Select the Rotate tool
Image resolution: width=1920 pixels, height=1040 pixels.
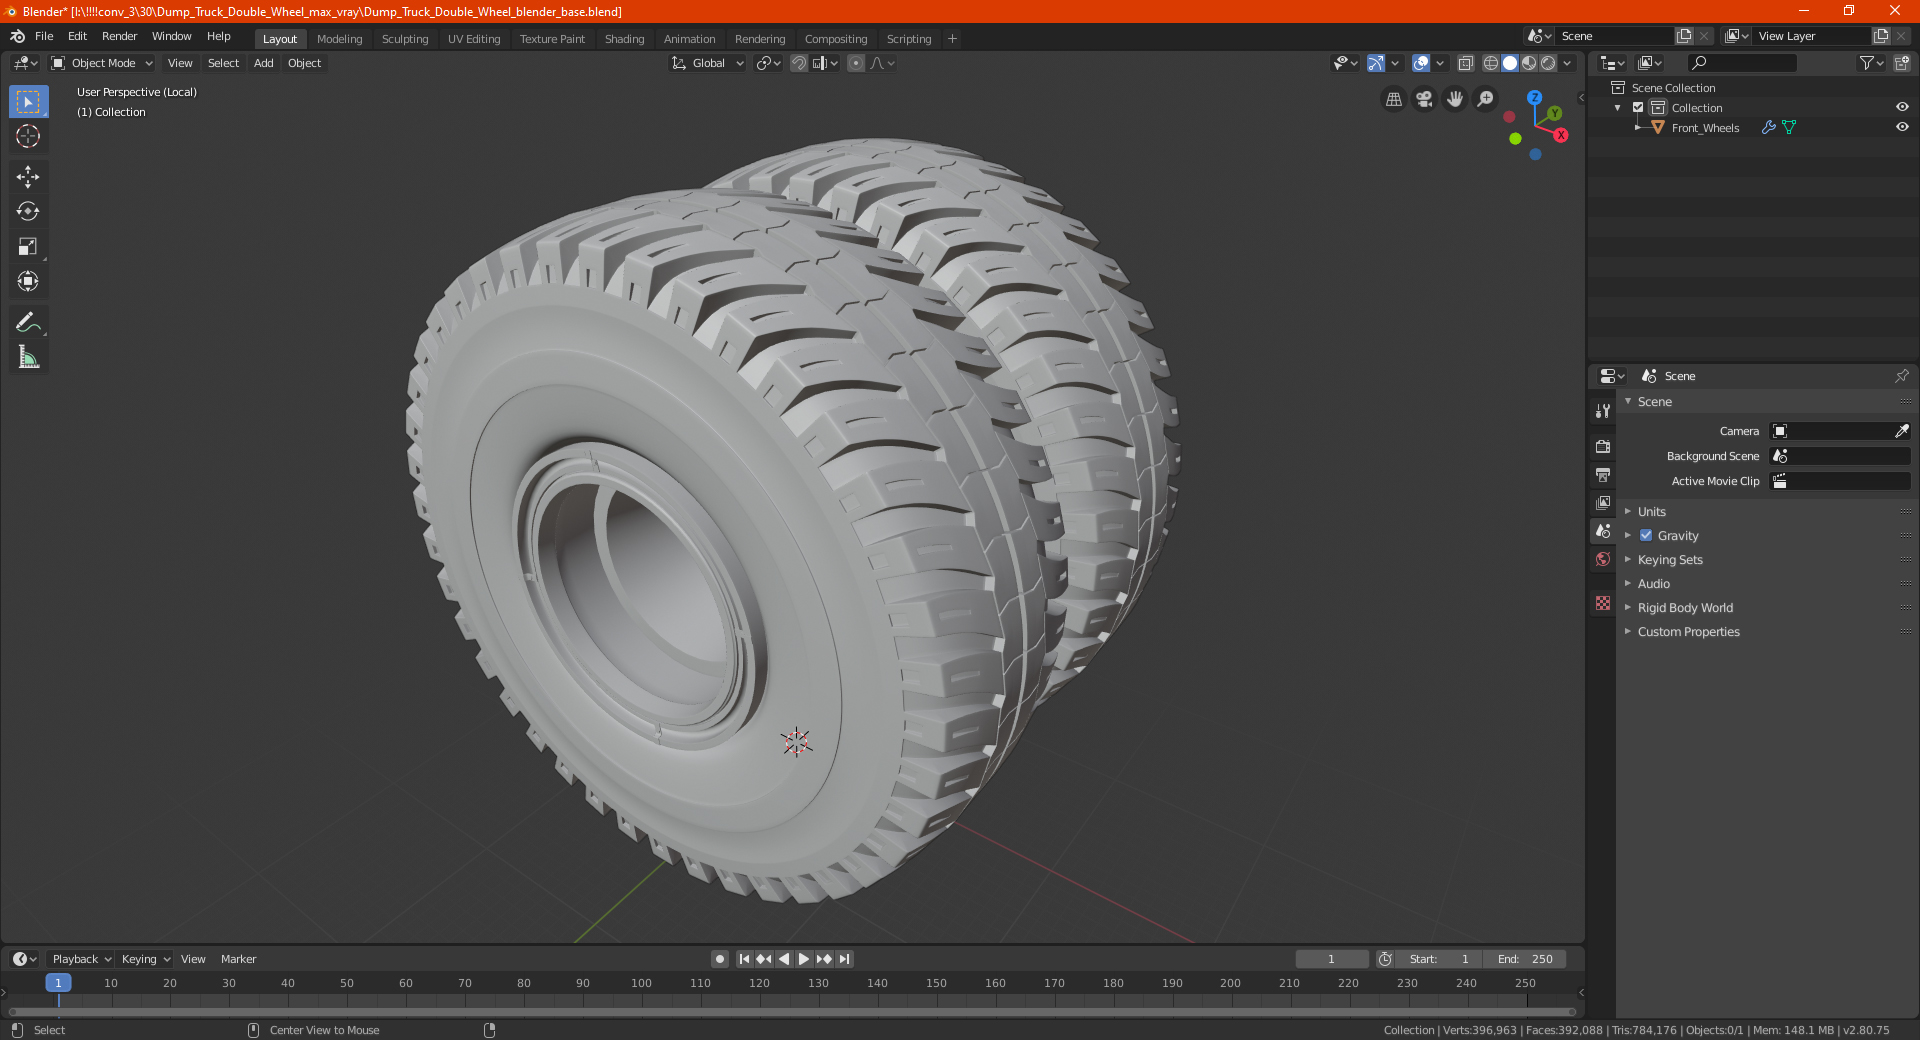point(28,212)
